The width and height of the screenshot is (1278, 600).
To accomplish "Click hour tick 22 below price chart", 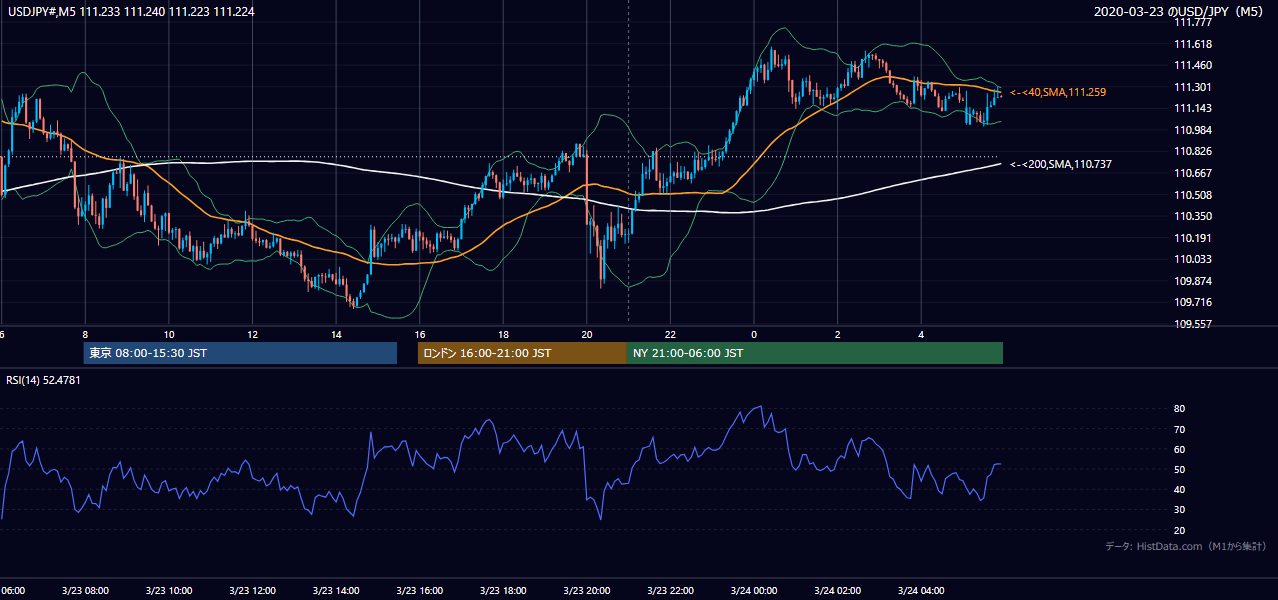I will click(x=671, y=335).
